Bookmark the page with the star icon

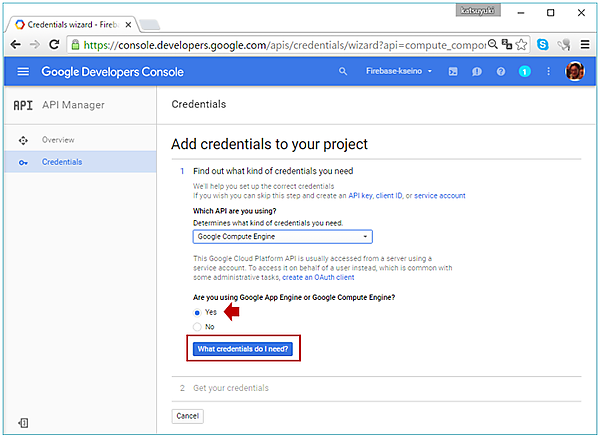coord(521,45)
